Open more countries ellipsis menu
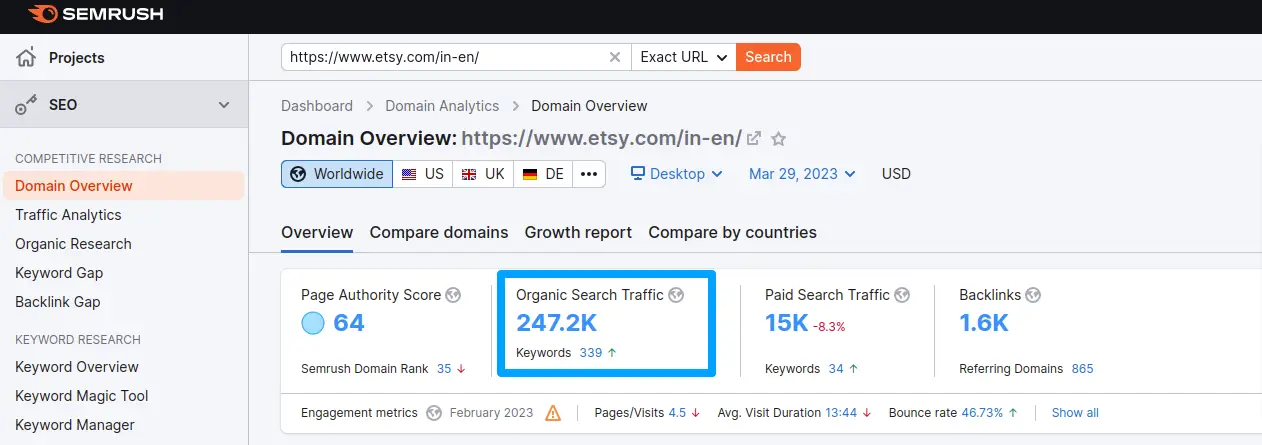This screenshot has width=1262, height=445. tap(588, 174)
